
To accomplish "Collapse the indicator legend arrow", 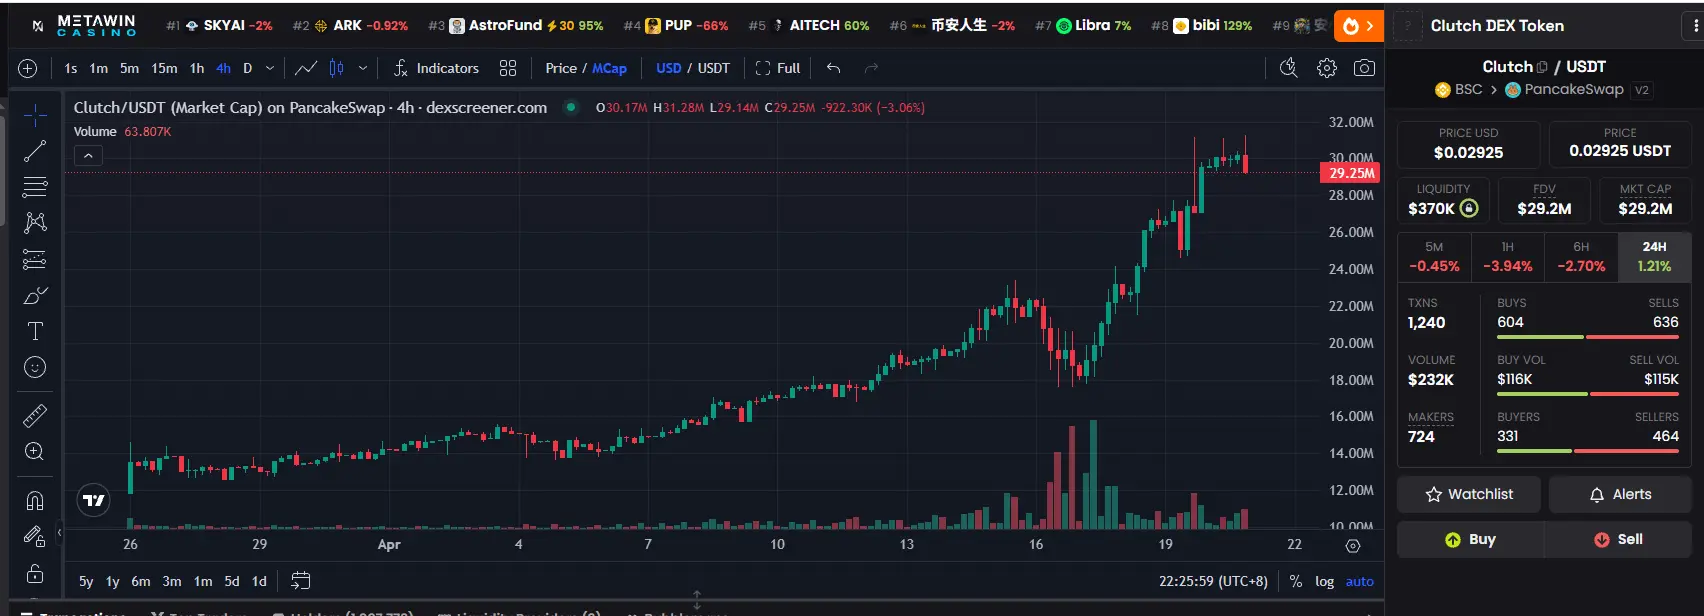I will [x=88, y=156].
